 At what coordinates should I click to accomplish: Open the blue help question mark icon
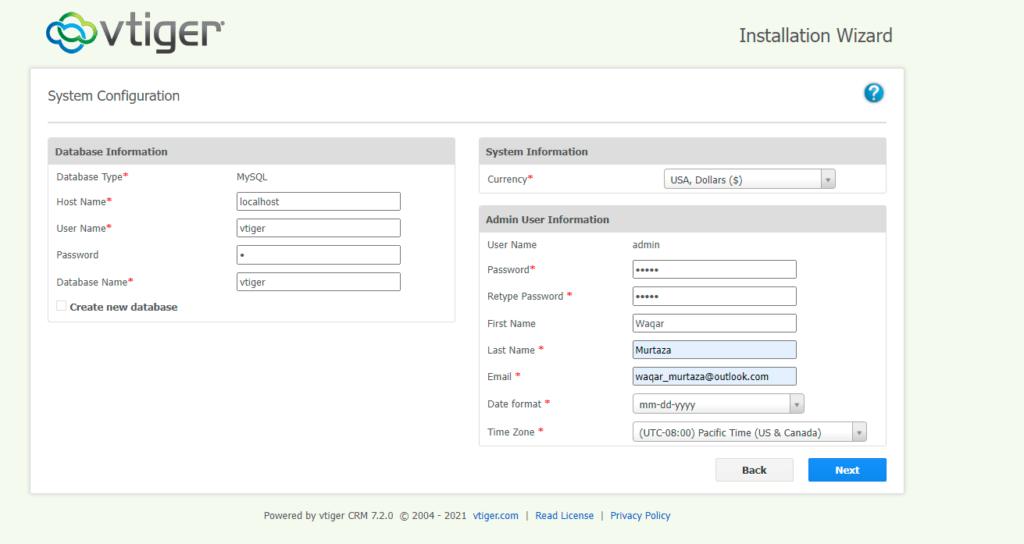tap(873, 93)
